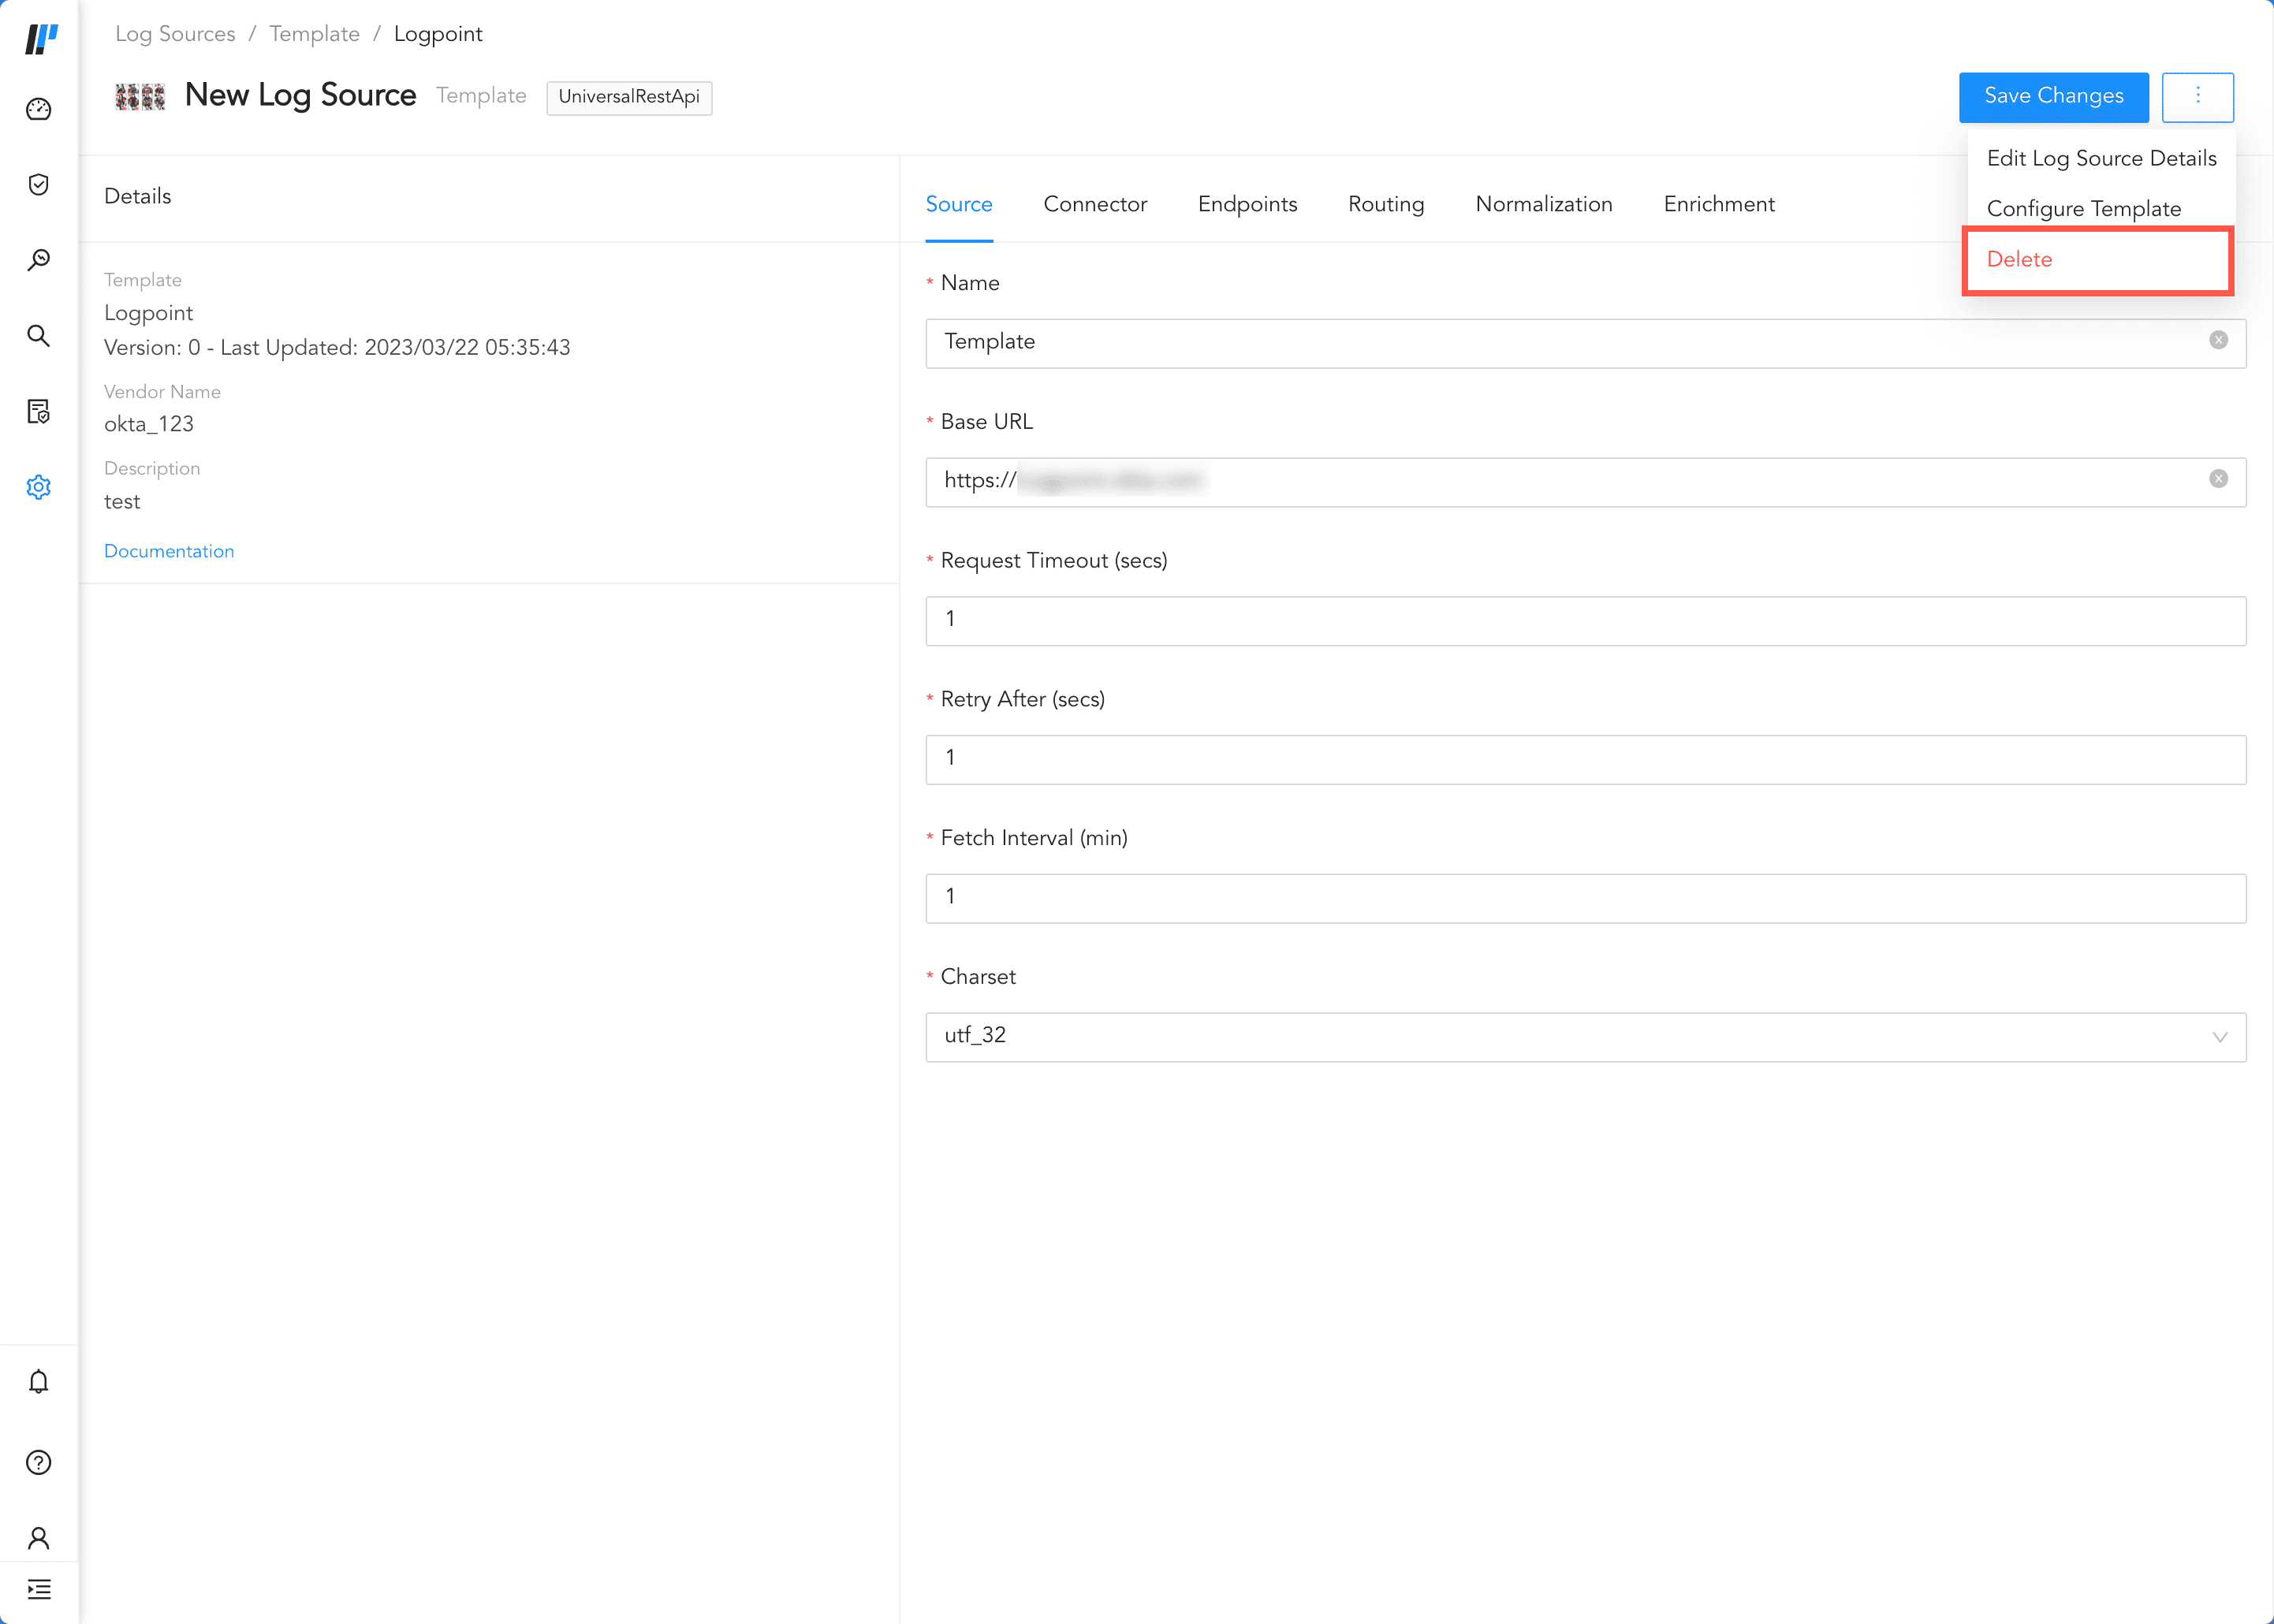Switch to the Connector tab

pos(1094,204)
